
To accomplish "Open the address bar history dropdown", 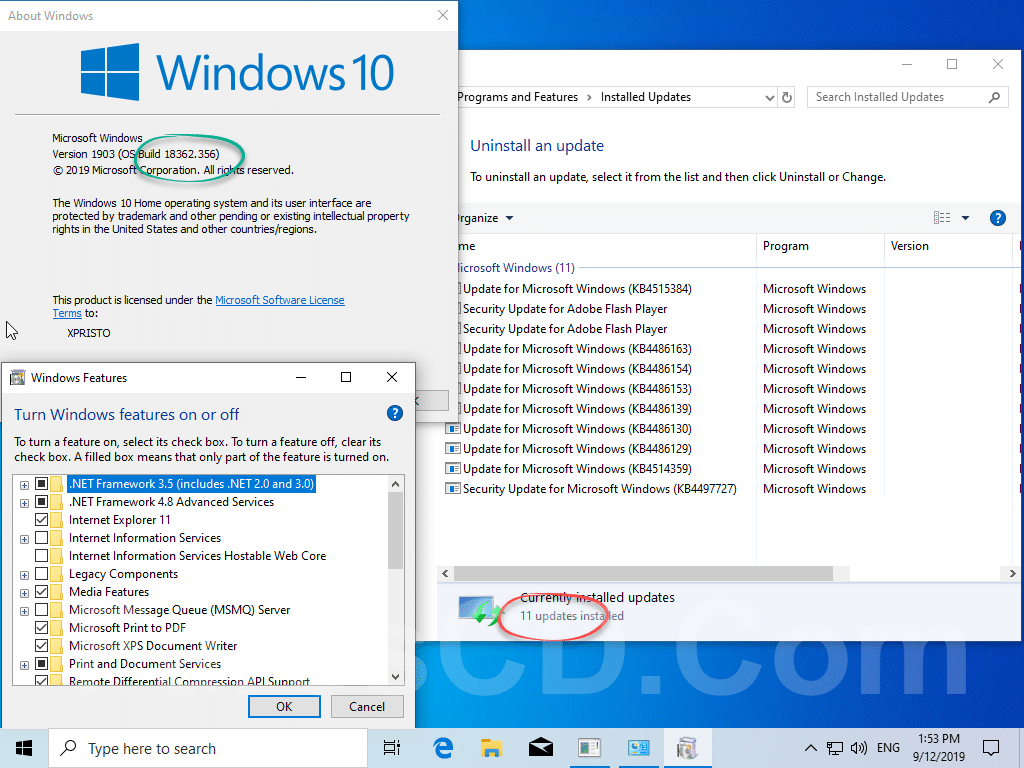I will point(770,97).
